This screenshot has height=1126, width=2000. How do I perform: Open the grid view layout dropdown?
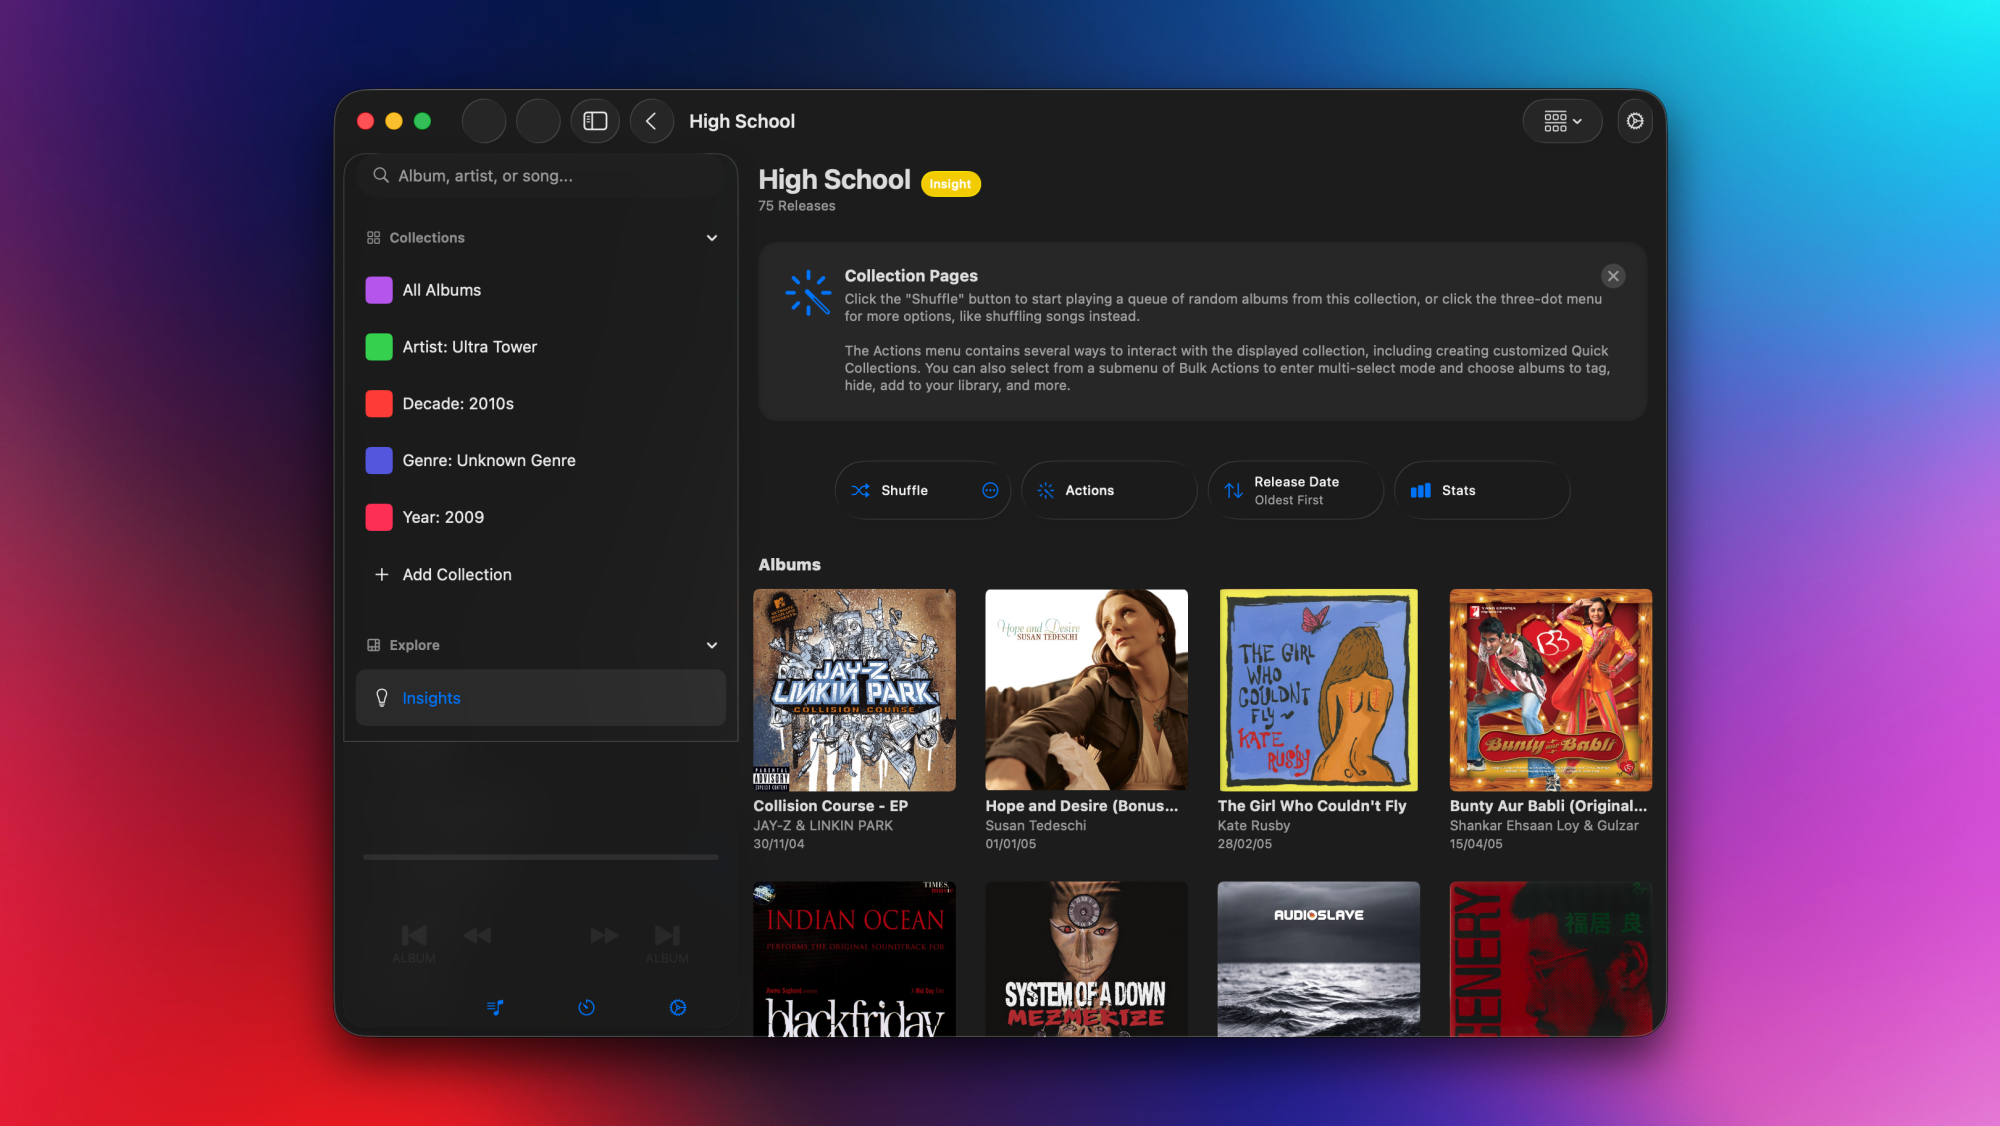point(1562,121)
